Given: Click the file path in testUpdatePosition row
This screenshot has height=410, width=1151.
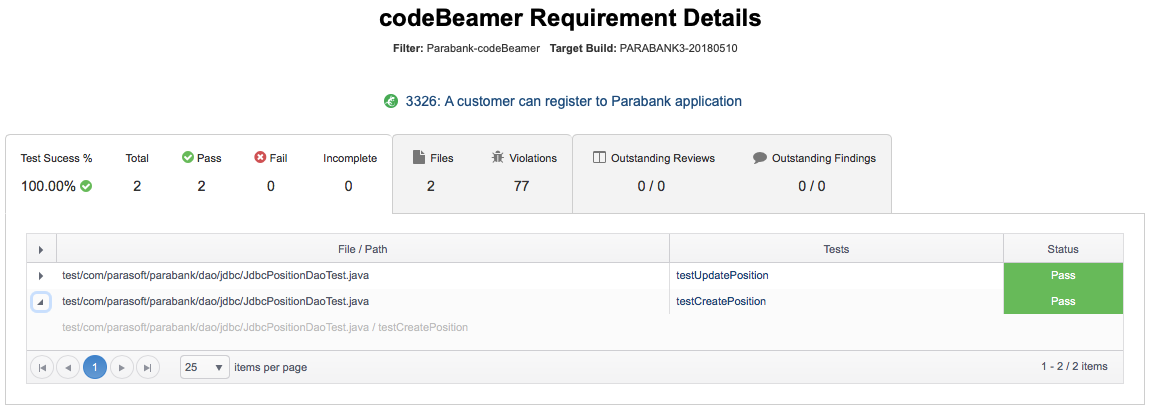Looking at the screenshot, I should click(x=215, y=276).
